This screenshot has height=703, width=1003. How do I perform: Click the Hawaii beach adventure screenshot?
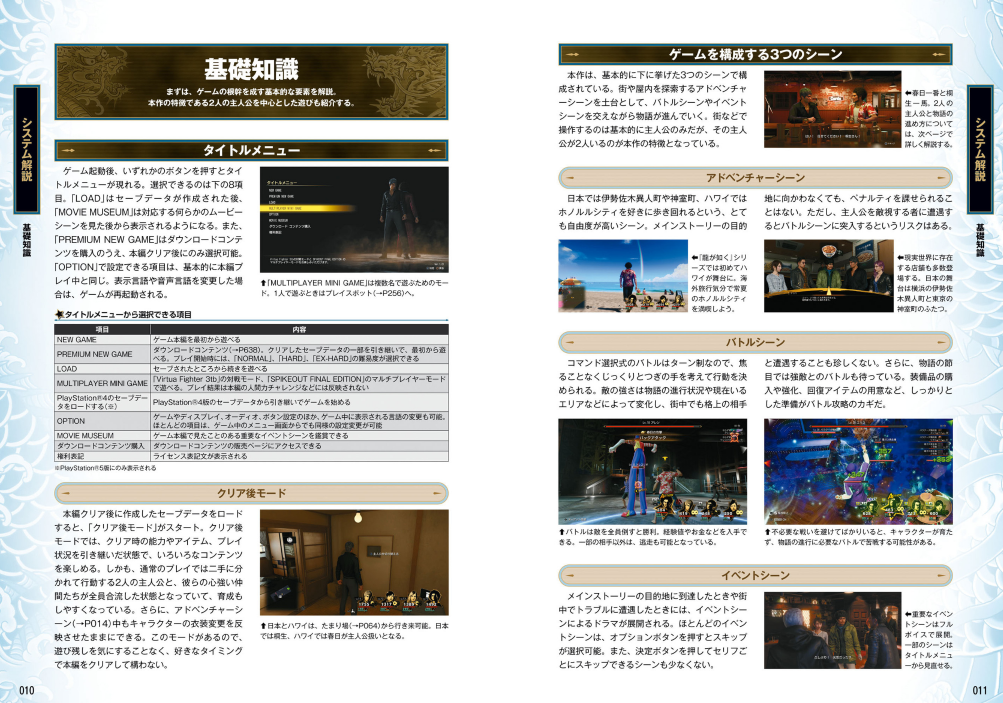[622, 276]
